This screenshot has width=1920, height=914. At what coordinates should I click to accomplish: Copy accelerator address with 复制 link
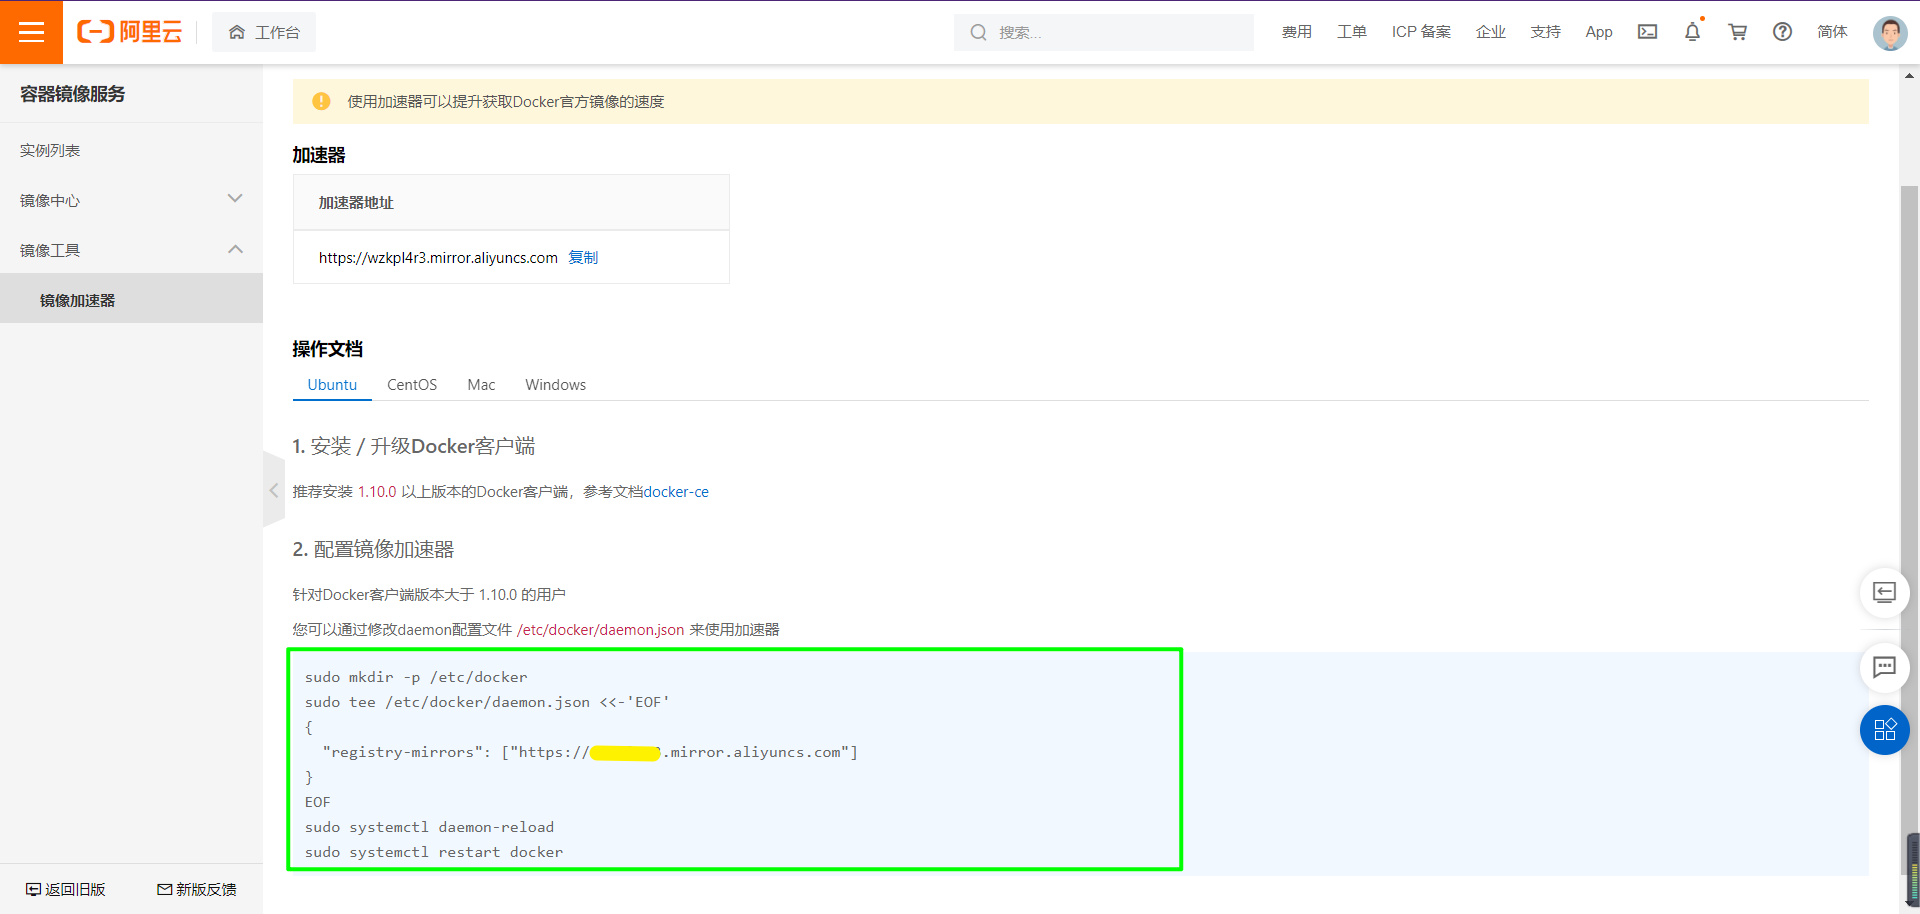583,257
